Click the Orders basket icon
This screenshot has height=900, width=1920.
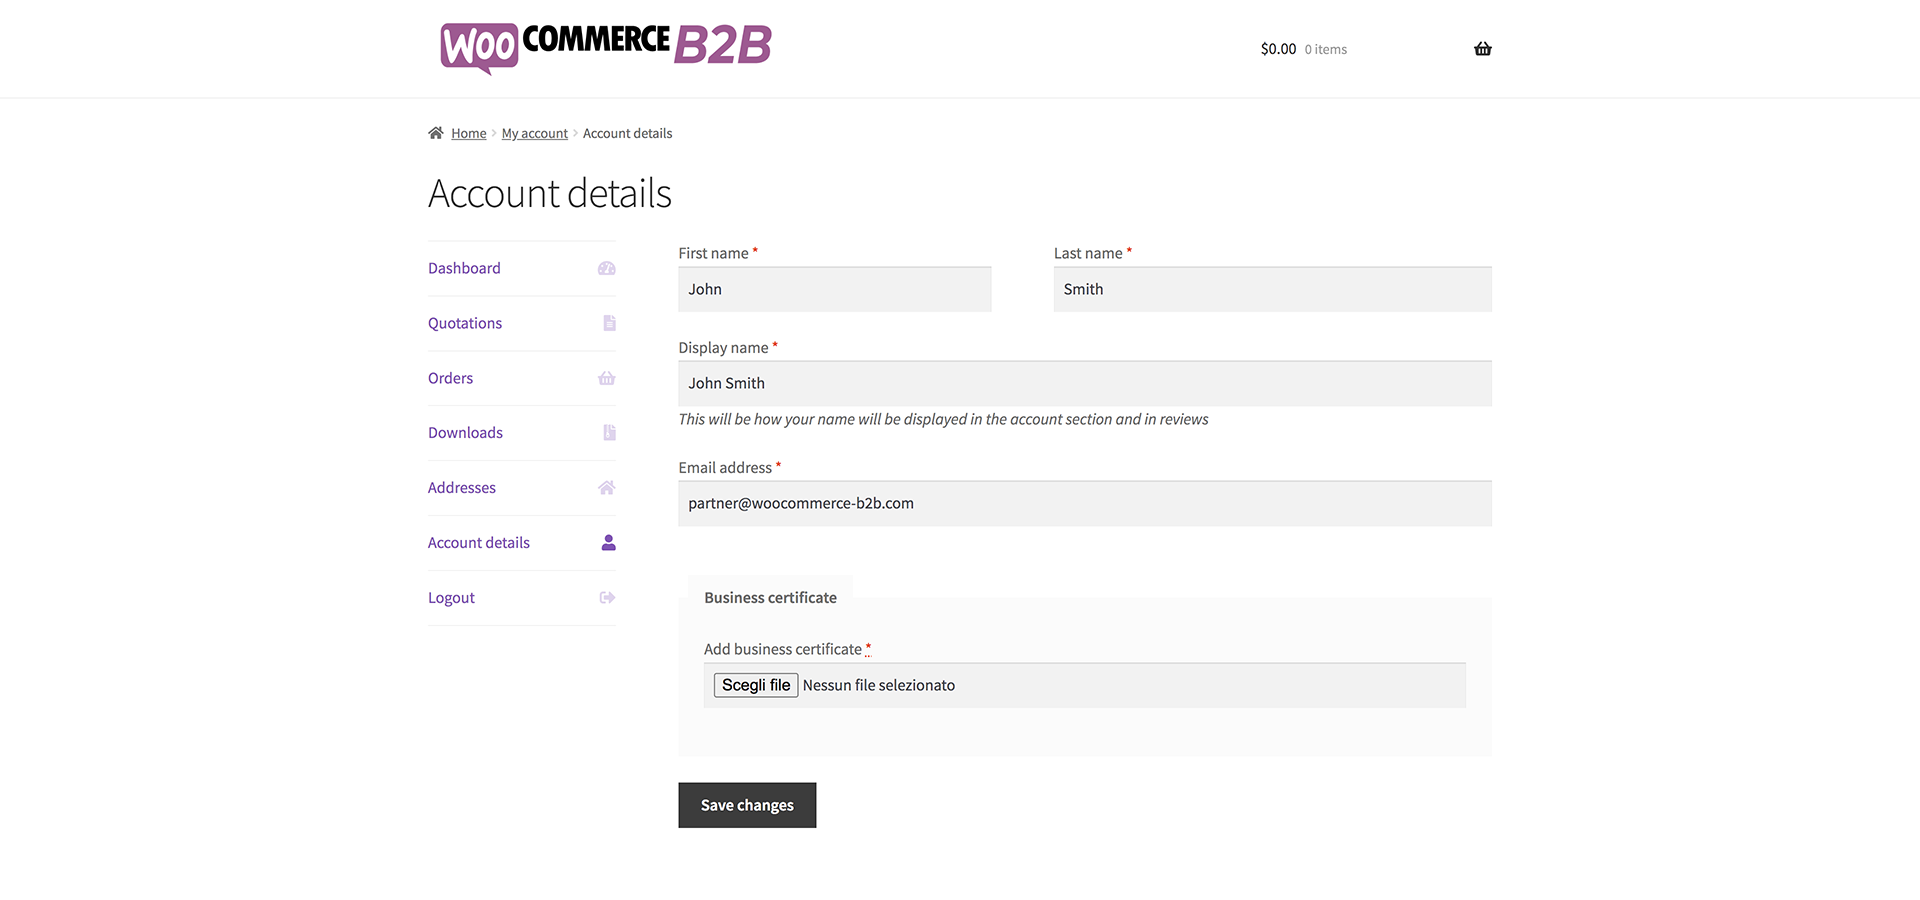607,378
